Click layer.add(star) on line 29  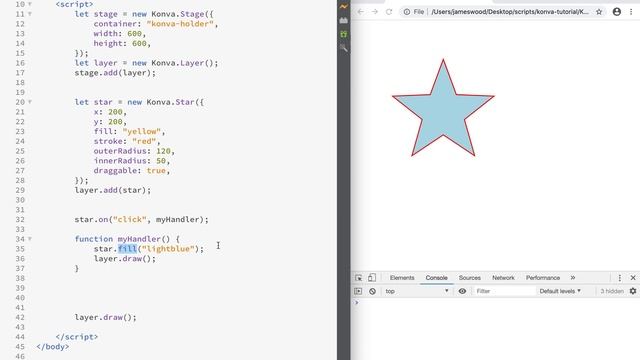coord(113,190)
